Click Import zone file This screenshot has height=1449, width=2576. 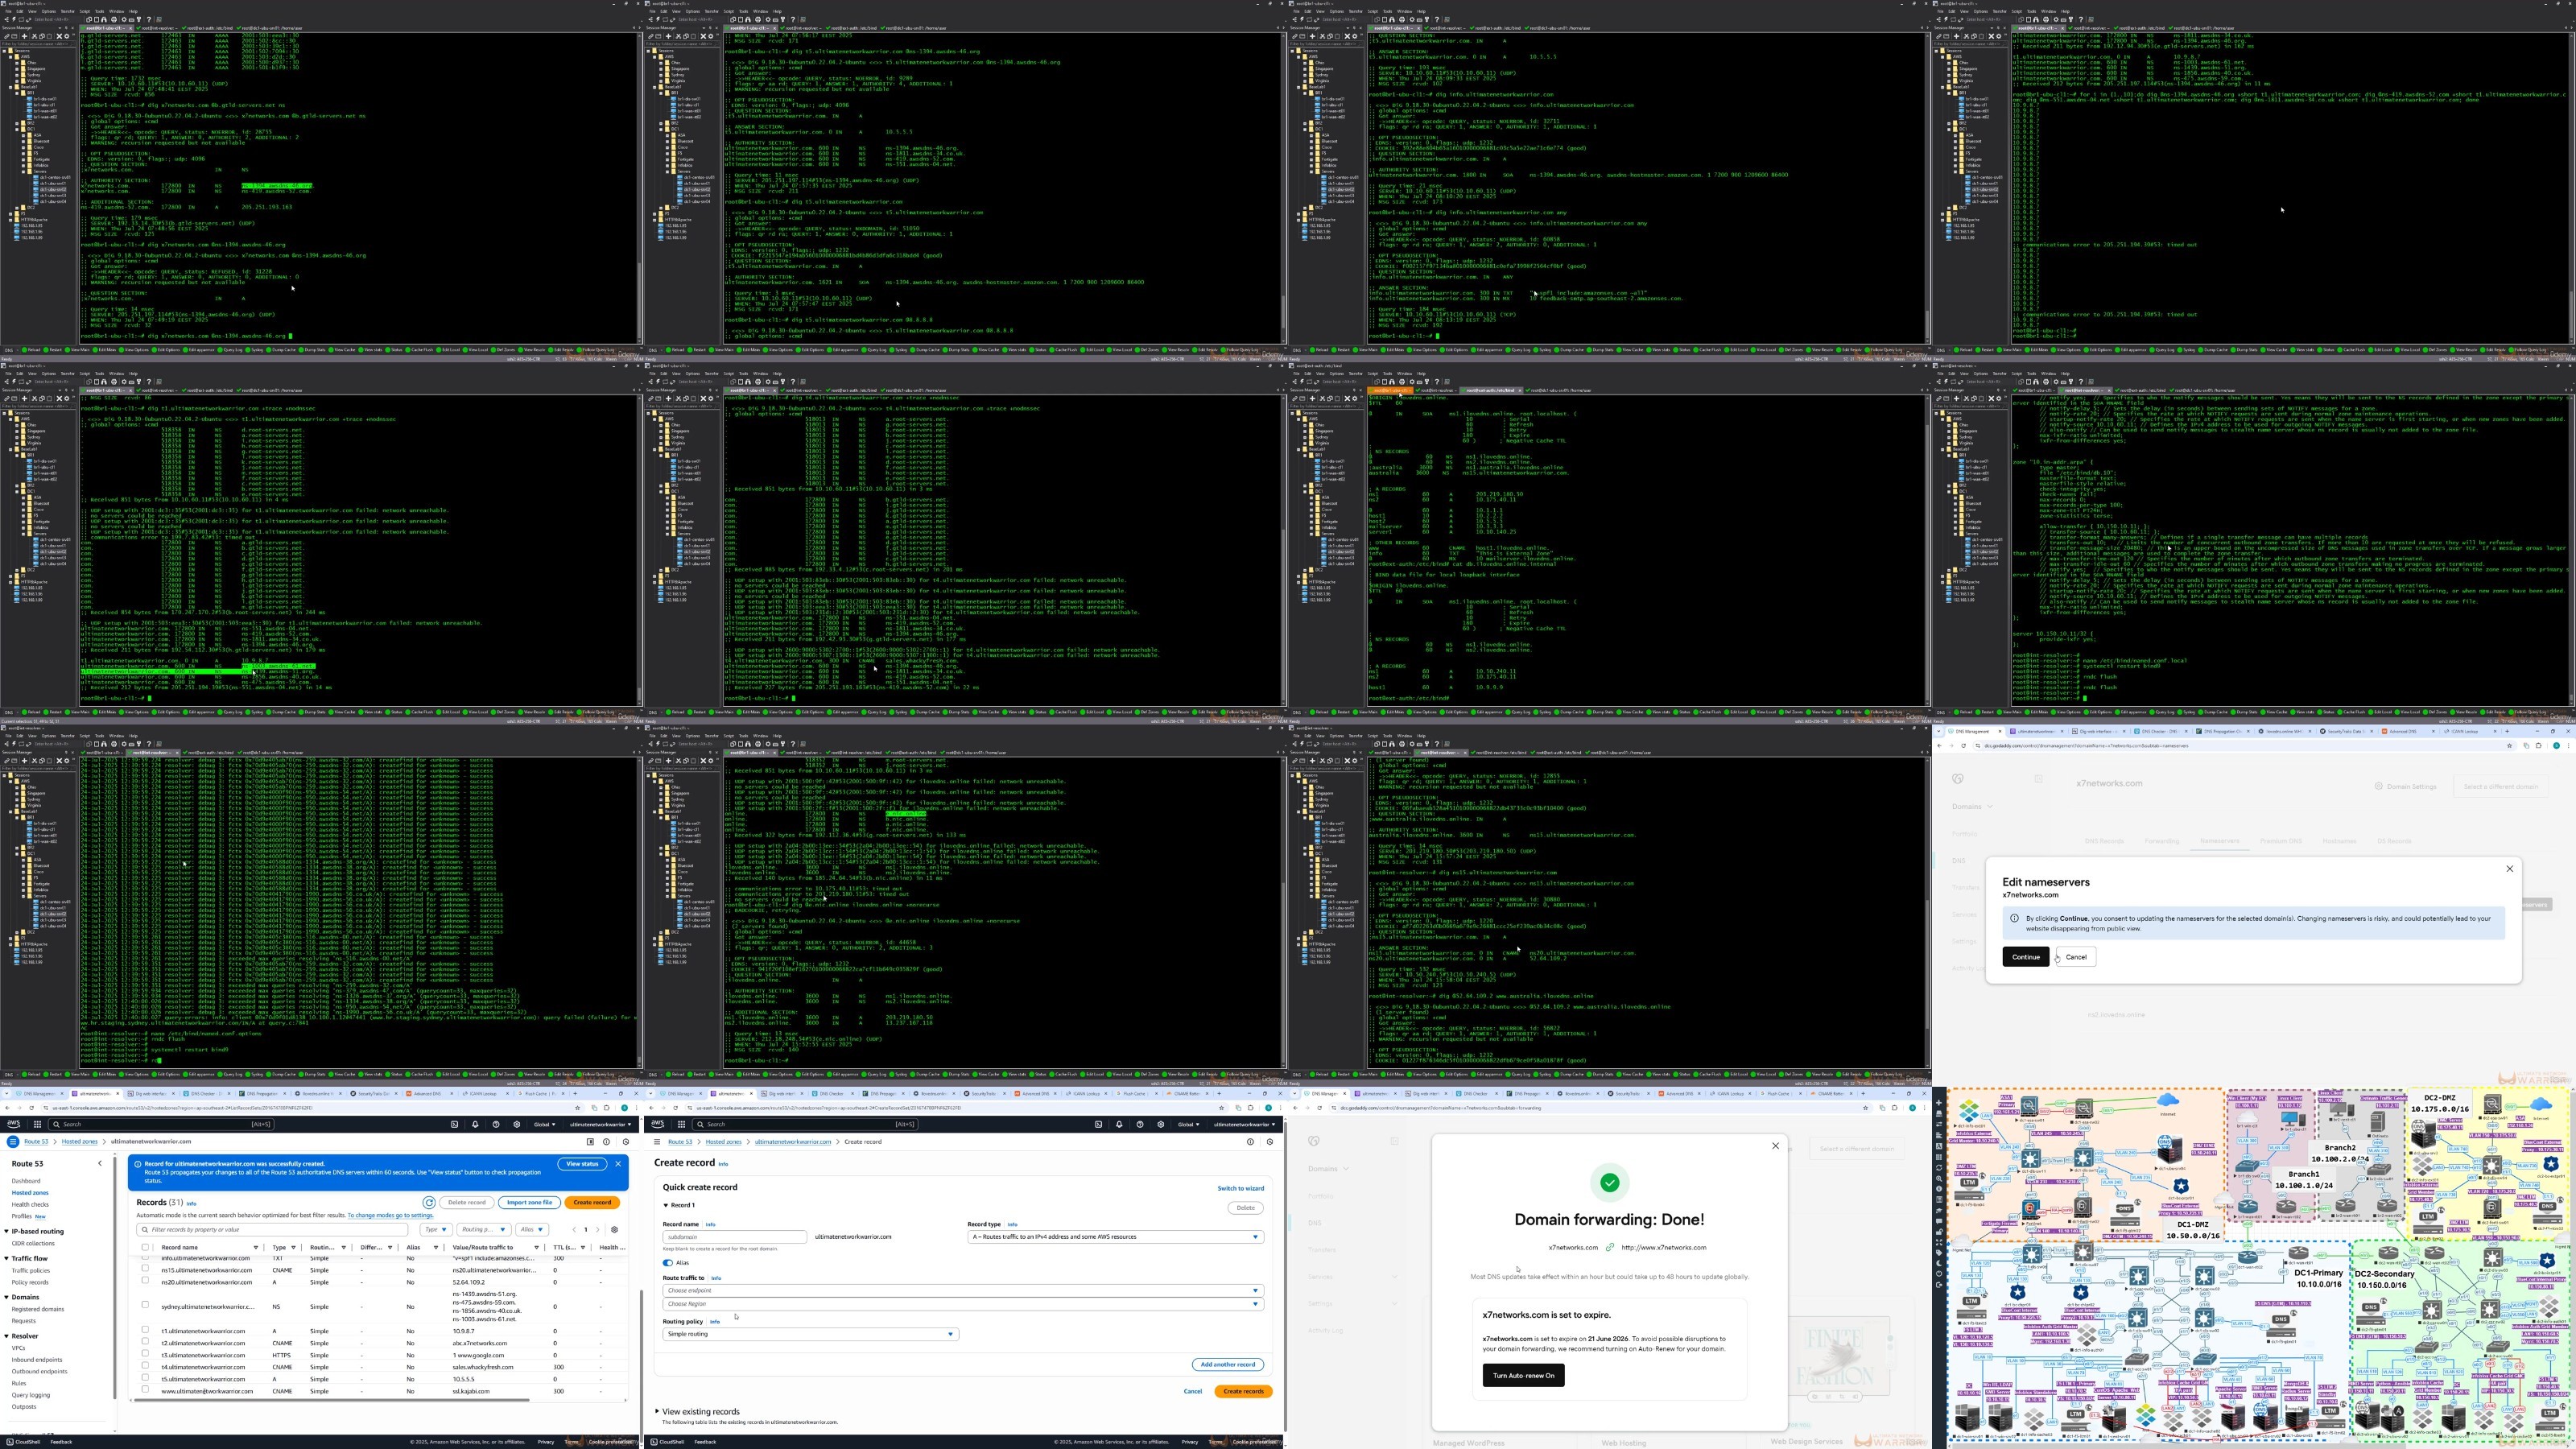click(x=529, y=1202)
